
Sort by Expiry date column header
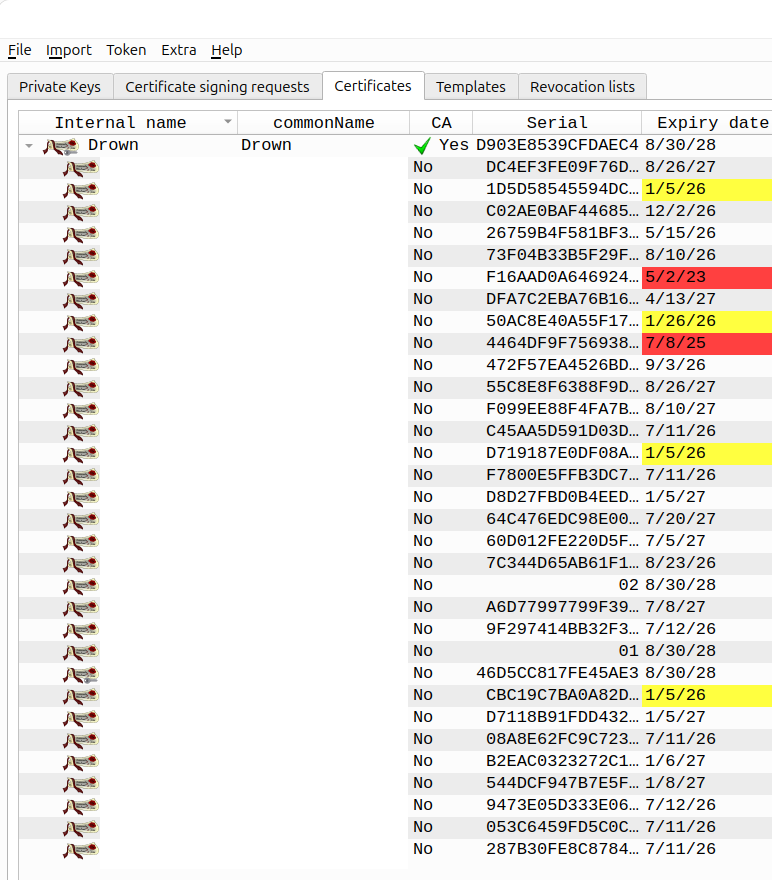pos(707,122)
